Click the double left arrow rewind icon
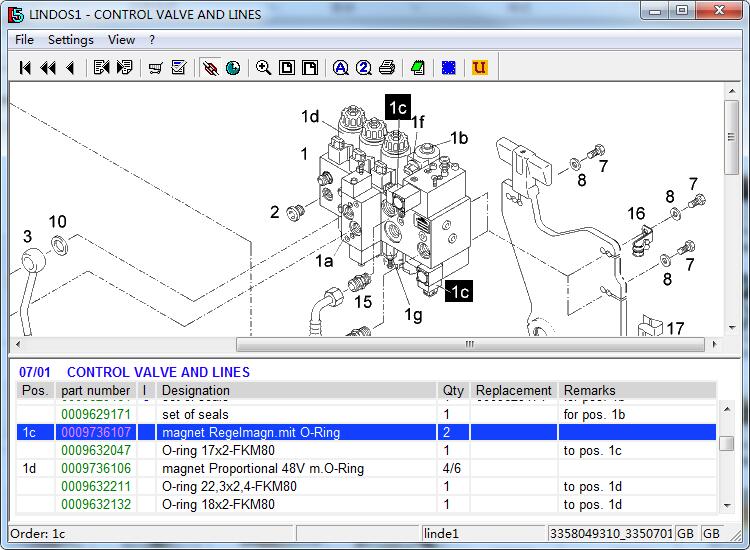 click(48, 68)
